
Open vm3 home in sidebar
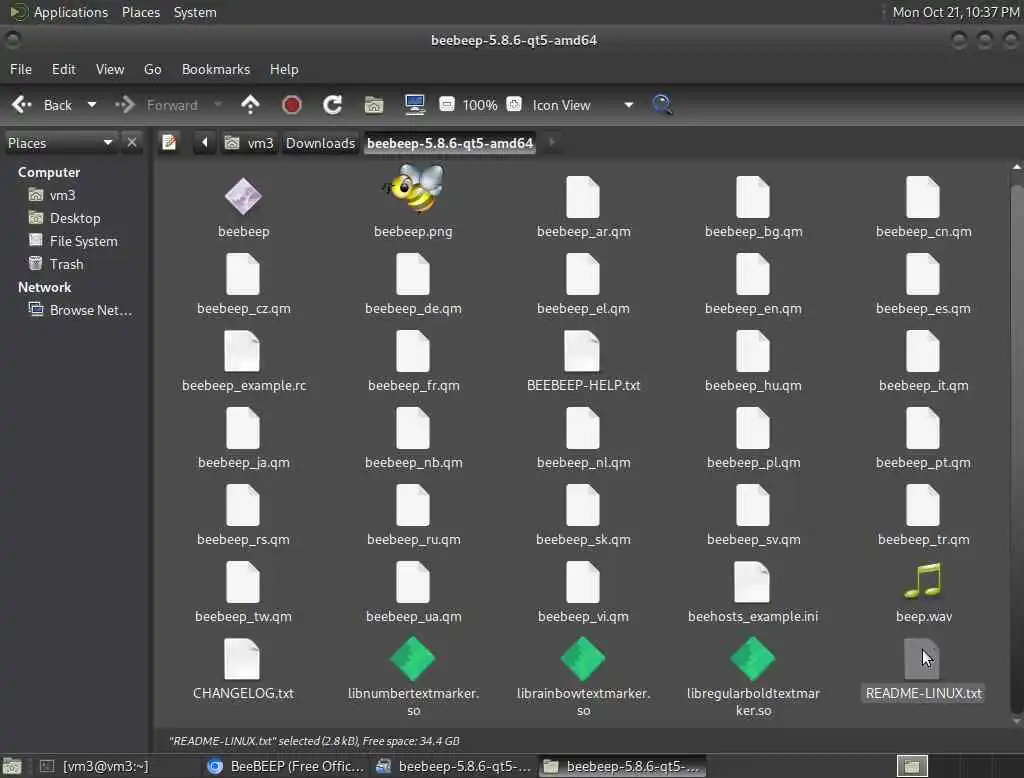[62, 195]
